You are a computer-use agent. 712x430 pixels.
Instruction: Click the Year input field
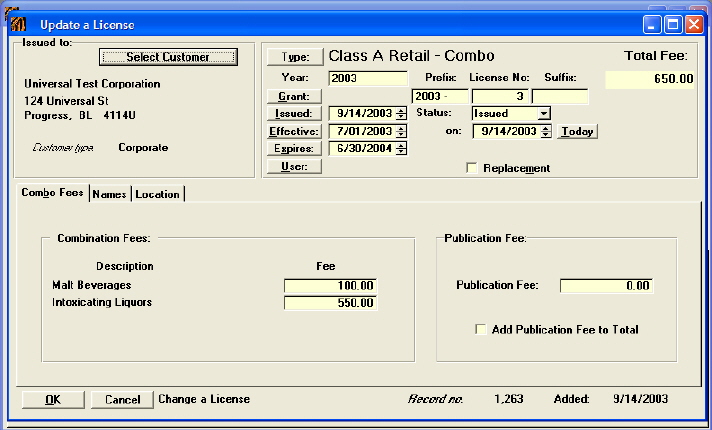pos(367,77)
